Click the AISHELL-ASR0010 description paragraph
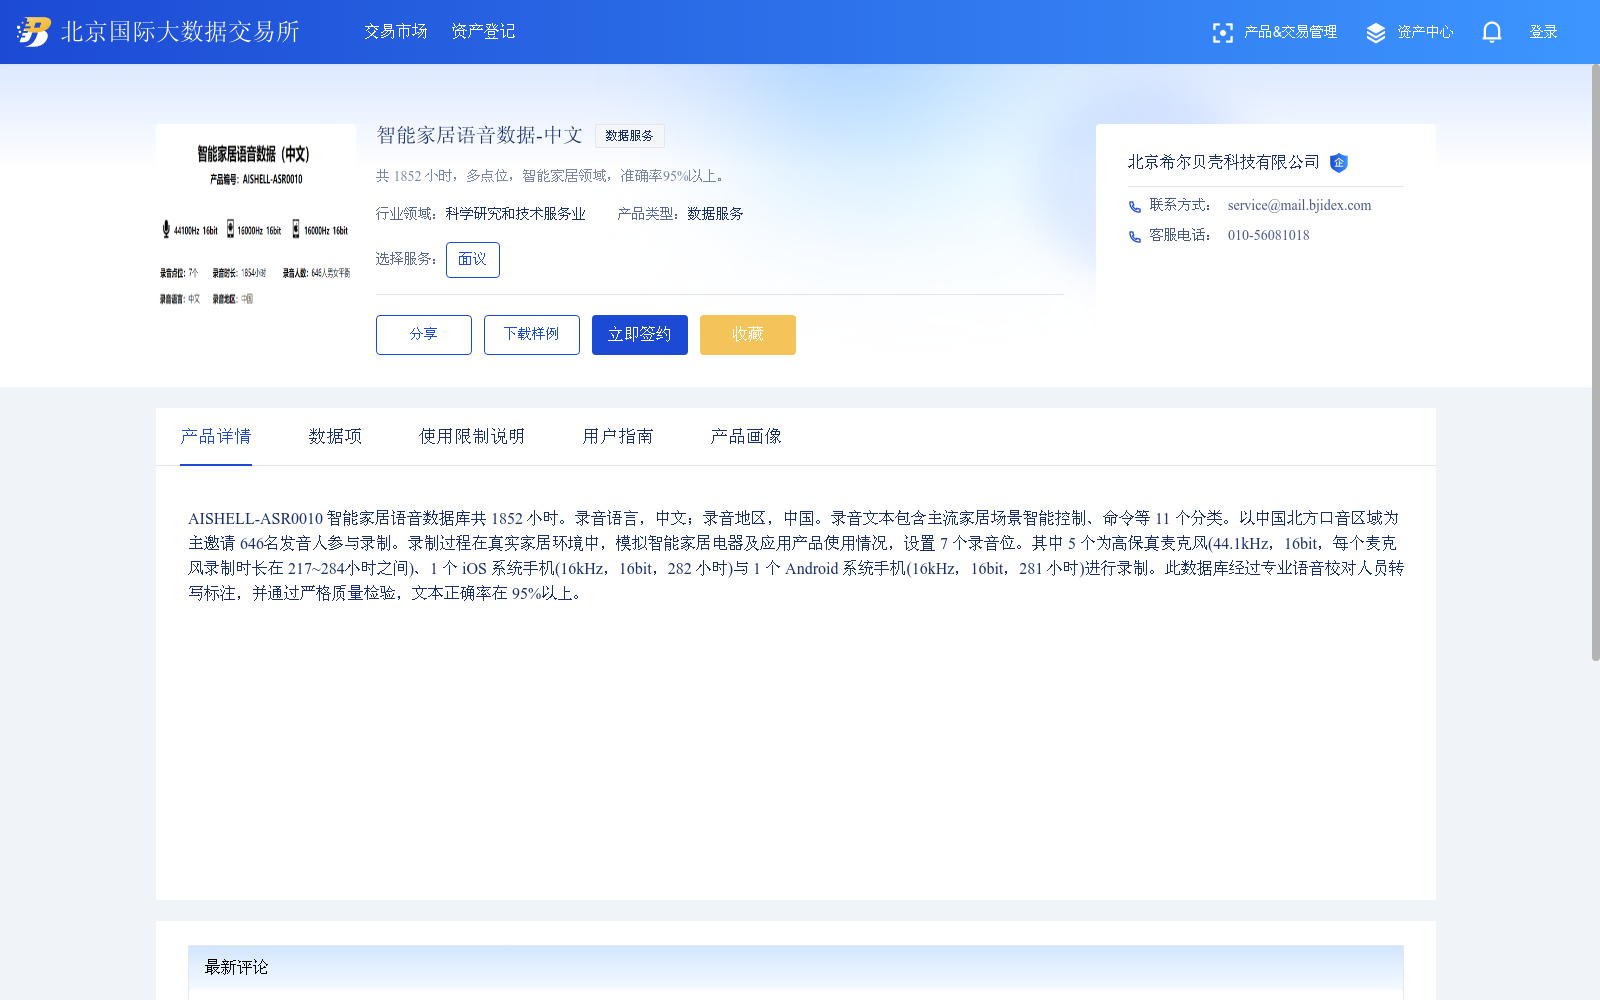The width and height of the screenshot is (1600, 1000). click(x=796, y=556)
